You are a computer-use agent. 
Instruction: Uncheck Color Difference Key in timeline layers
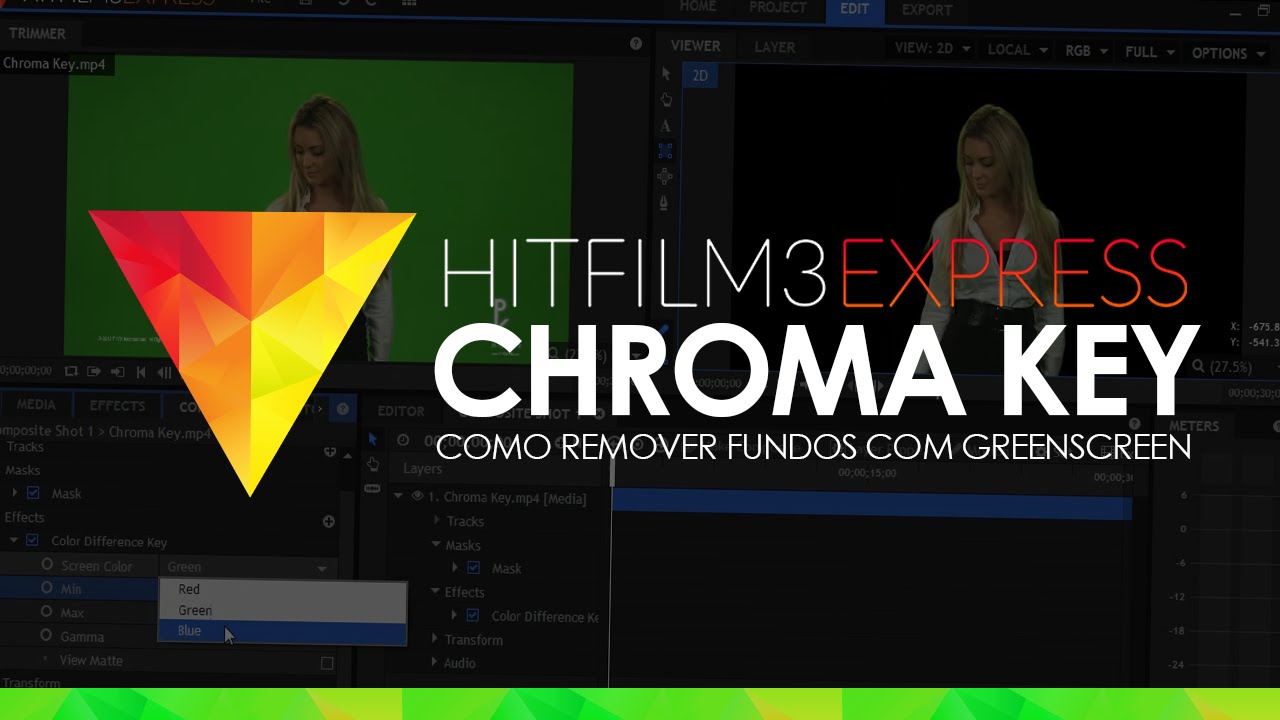click(473, 616)
